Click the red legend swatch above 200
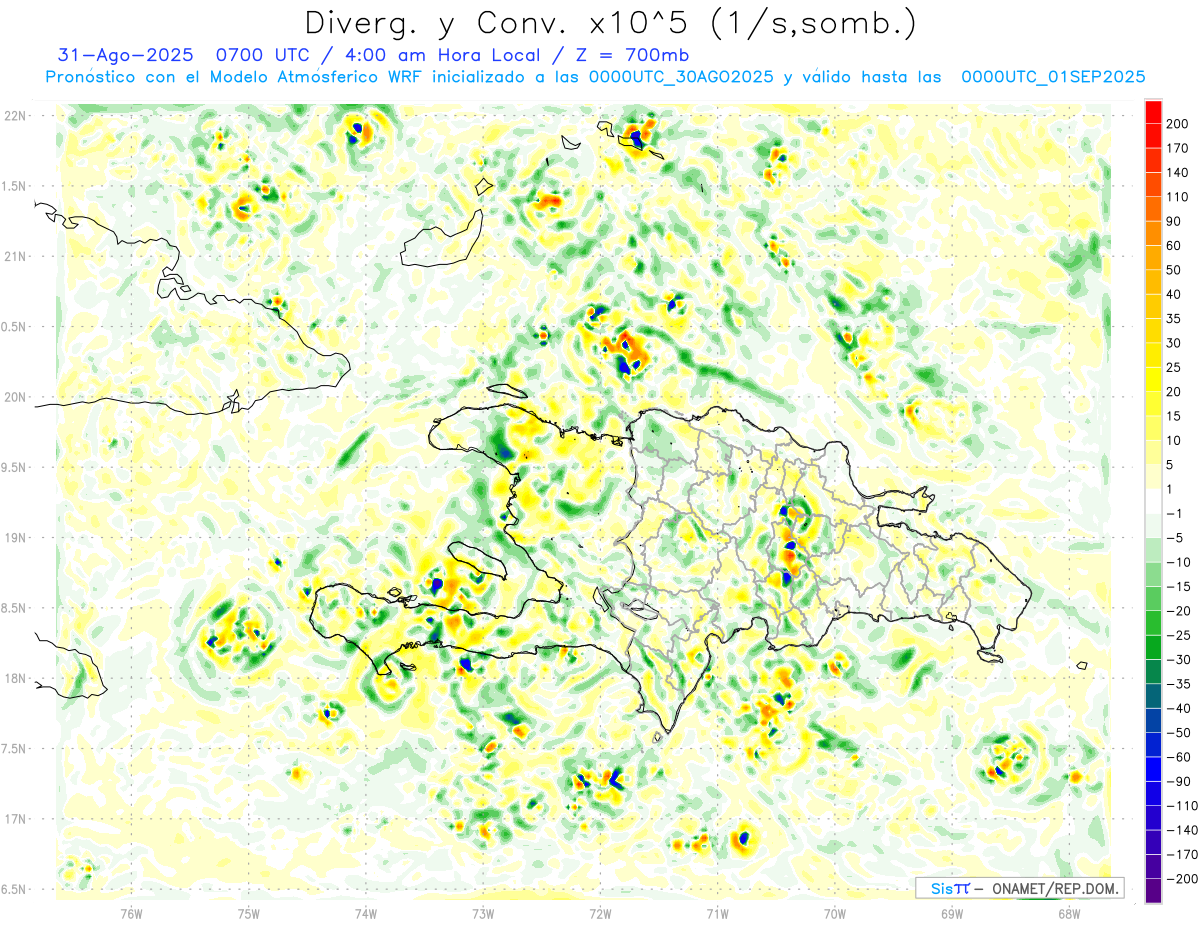 [1153, 112]
